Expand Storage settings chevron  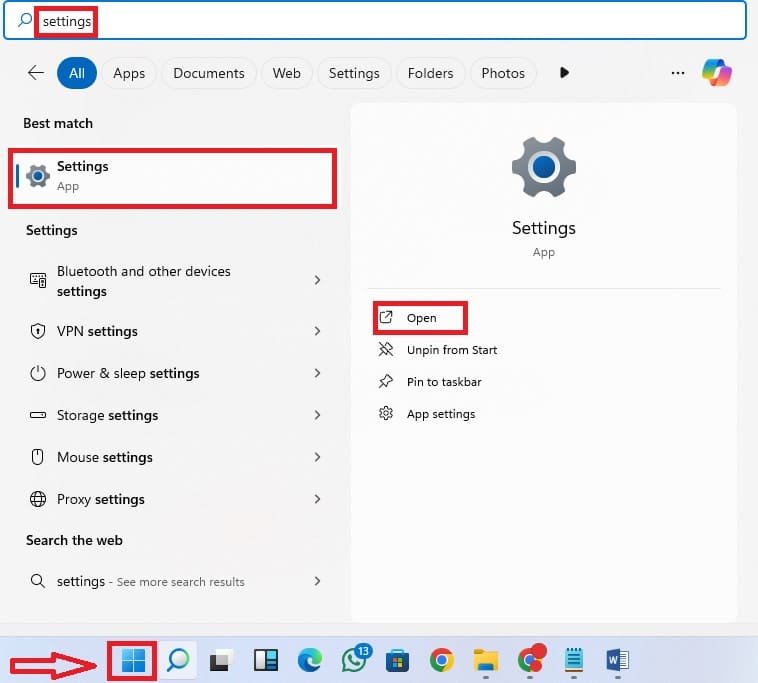(x=317, y=415)
